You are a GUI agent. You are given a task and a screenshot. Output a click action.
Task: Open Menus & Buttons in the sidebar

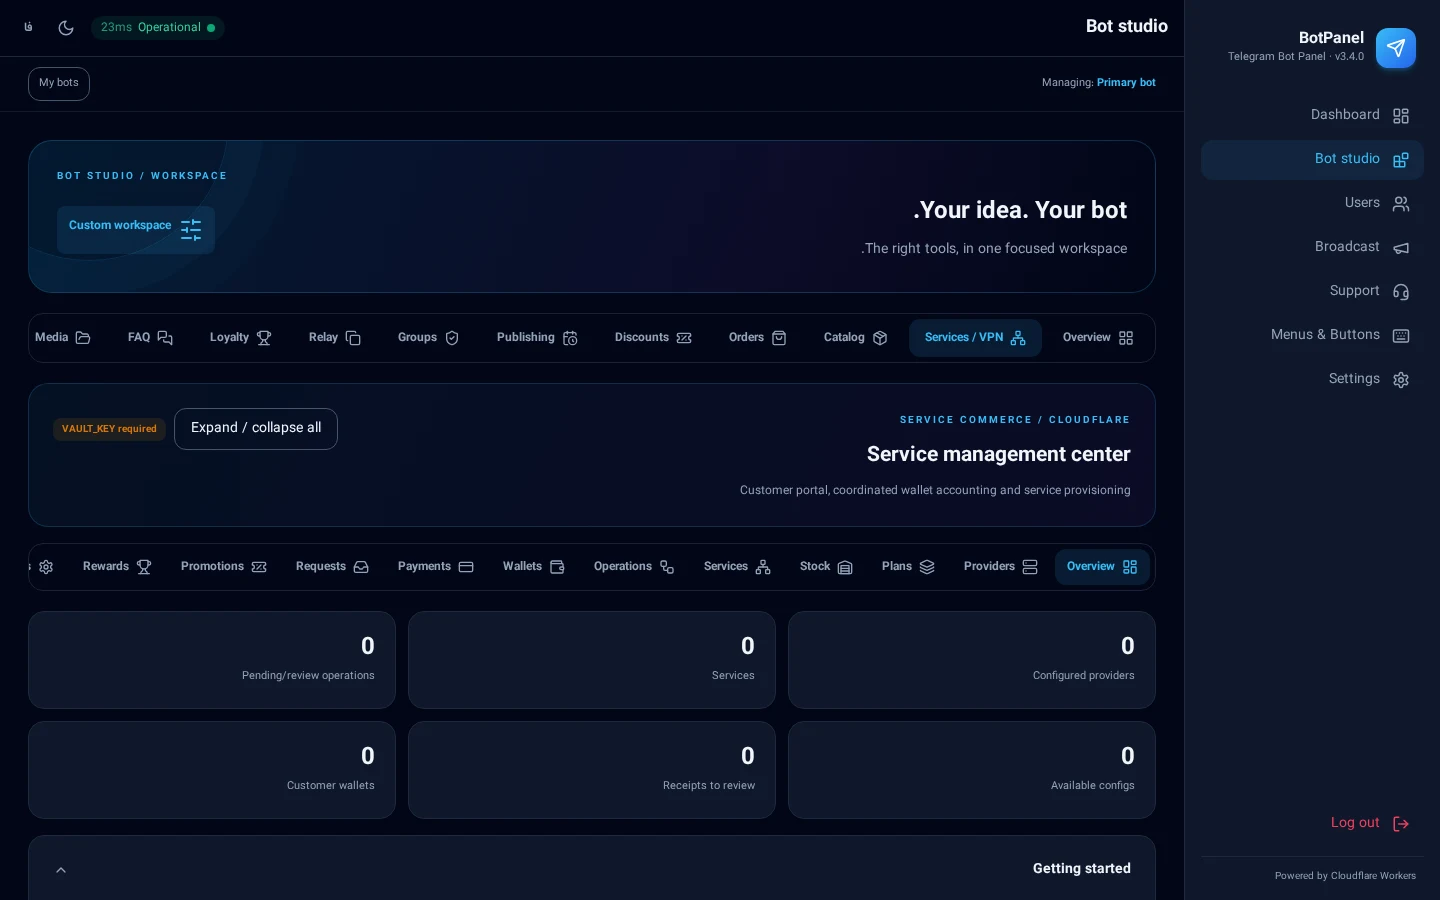tap(1312, 336)
